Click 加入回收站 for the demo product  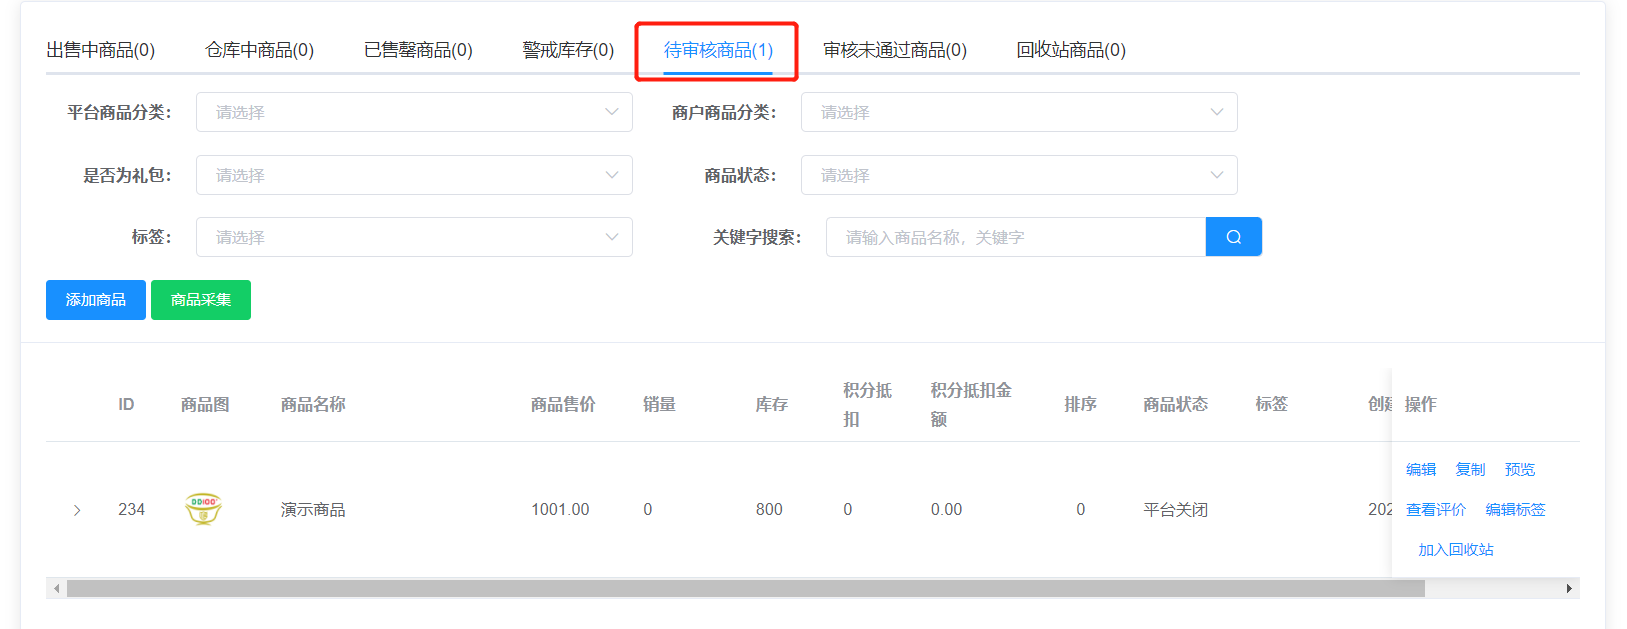click(x=1455, y=549)
